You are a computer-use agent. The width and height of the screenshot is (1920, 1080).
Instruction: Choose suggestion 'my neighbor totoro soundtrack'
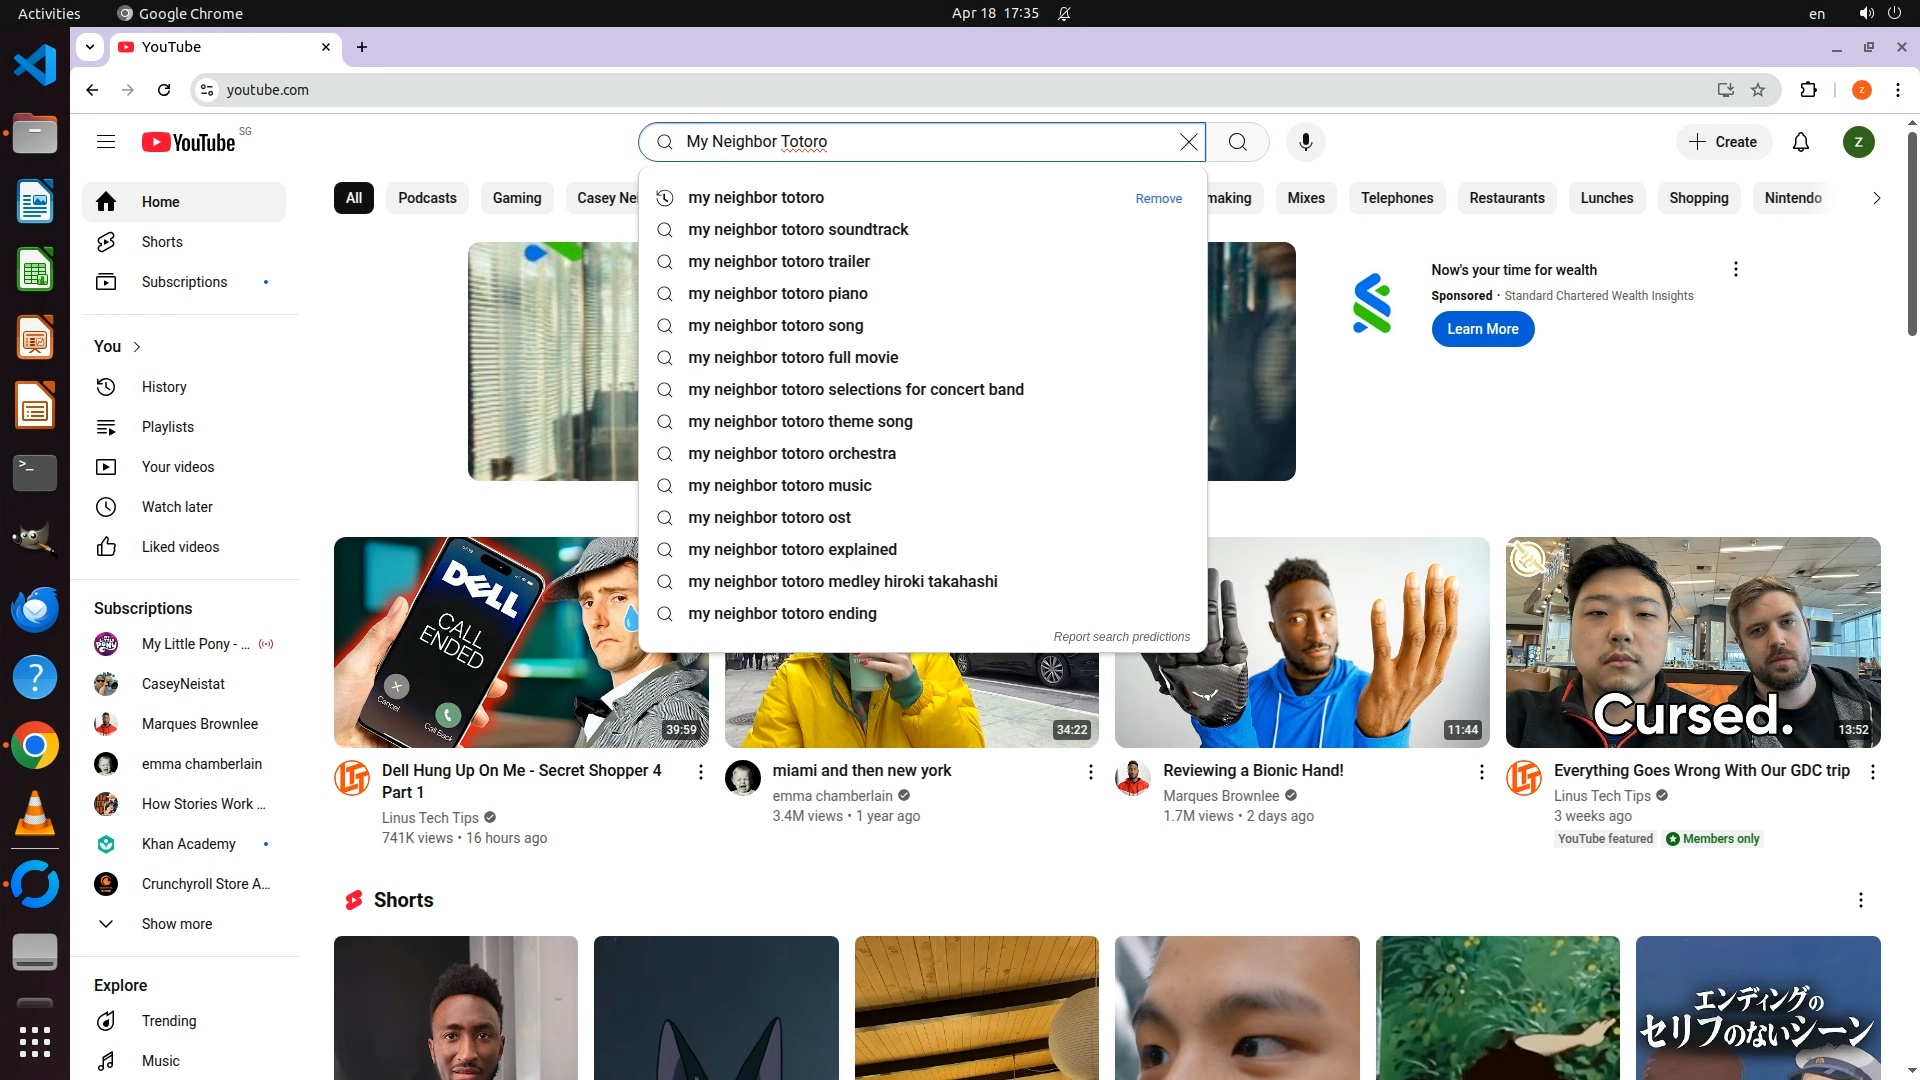click(797, 230)
